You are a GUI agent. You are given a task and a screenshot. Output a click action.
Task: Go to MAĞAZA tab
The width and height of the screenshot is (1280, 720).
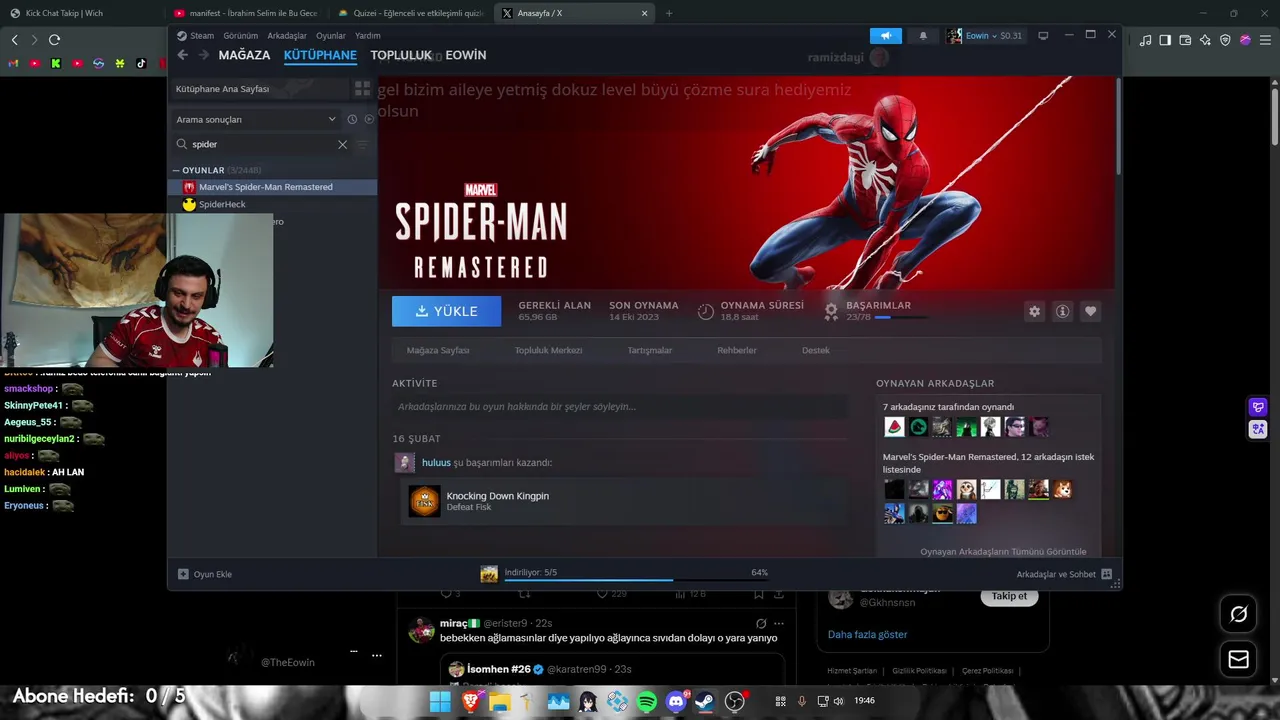[244, 55]
